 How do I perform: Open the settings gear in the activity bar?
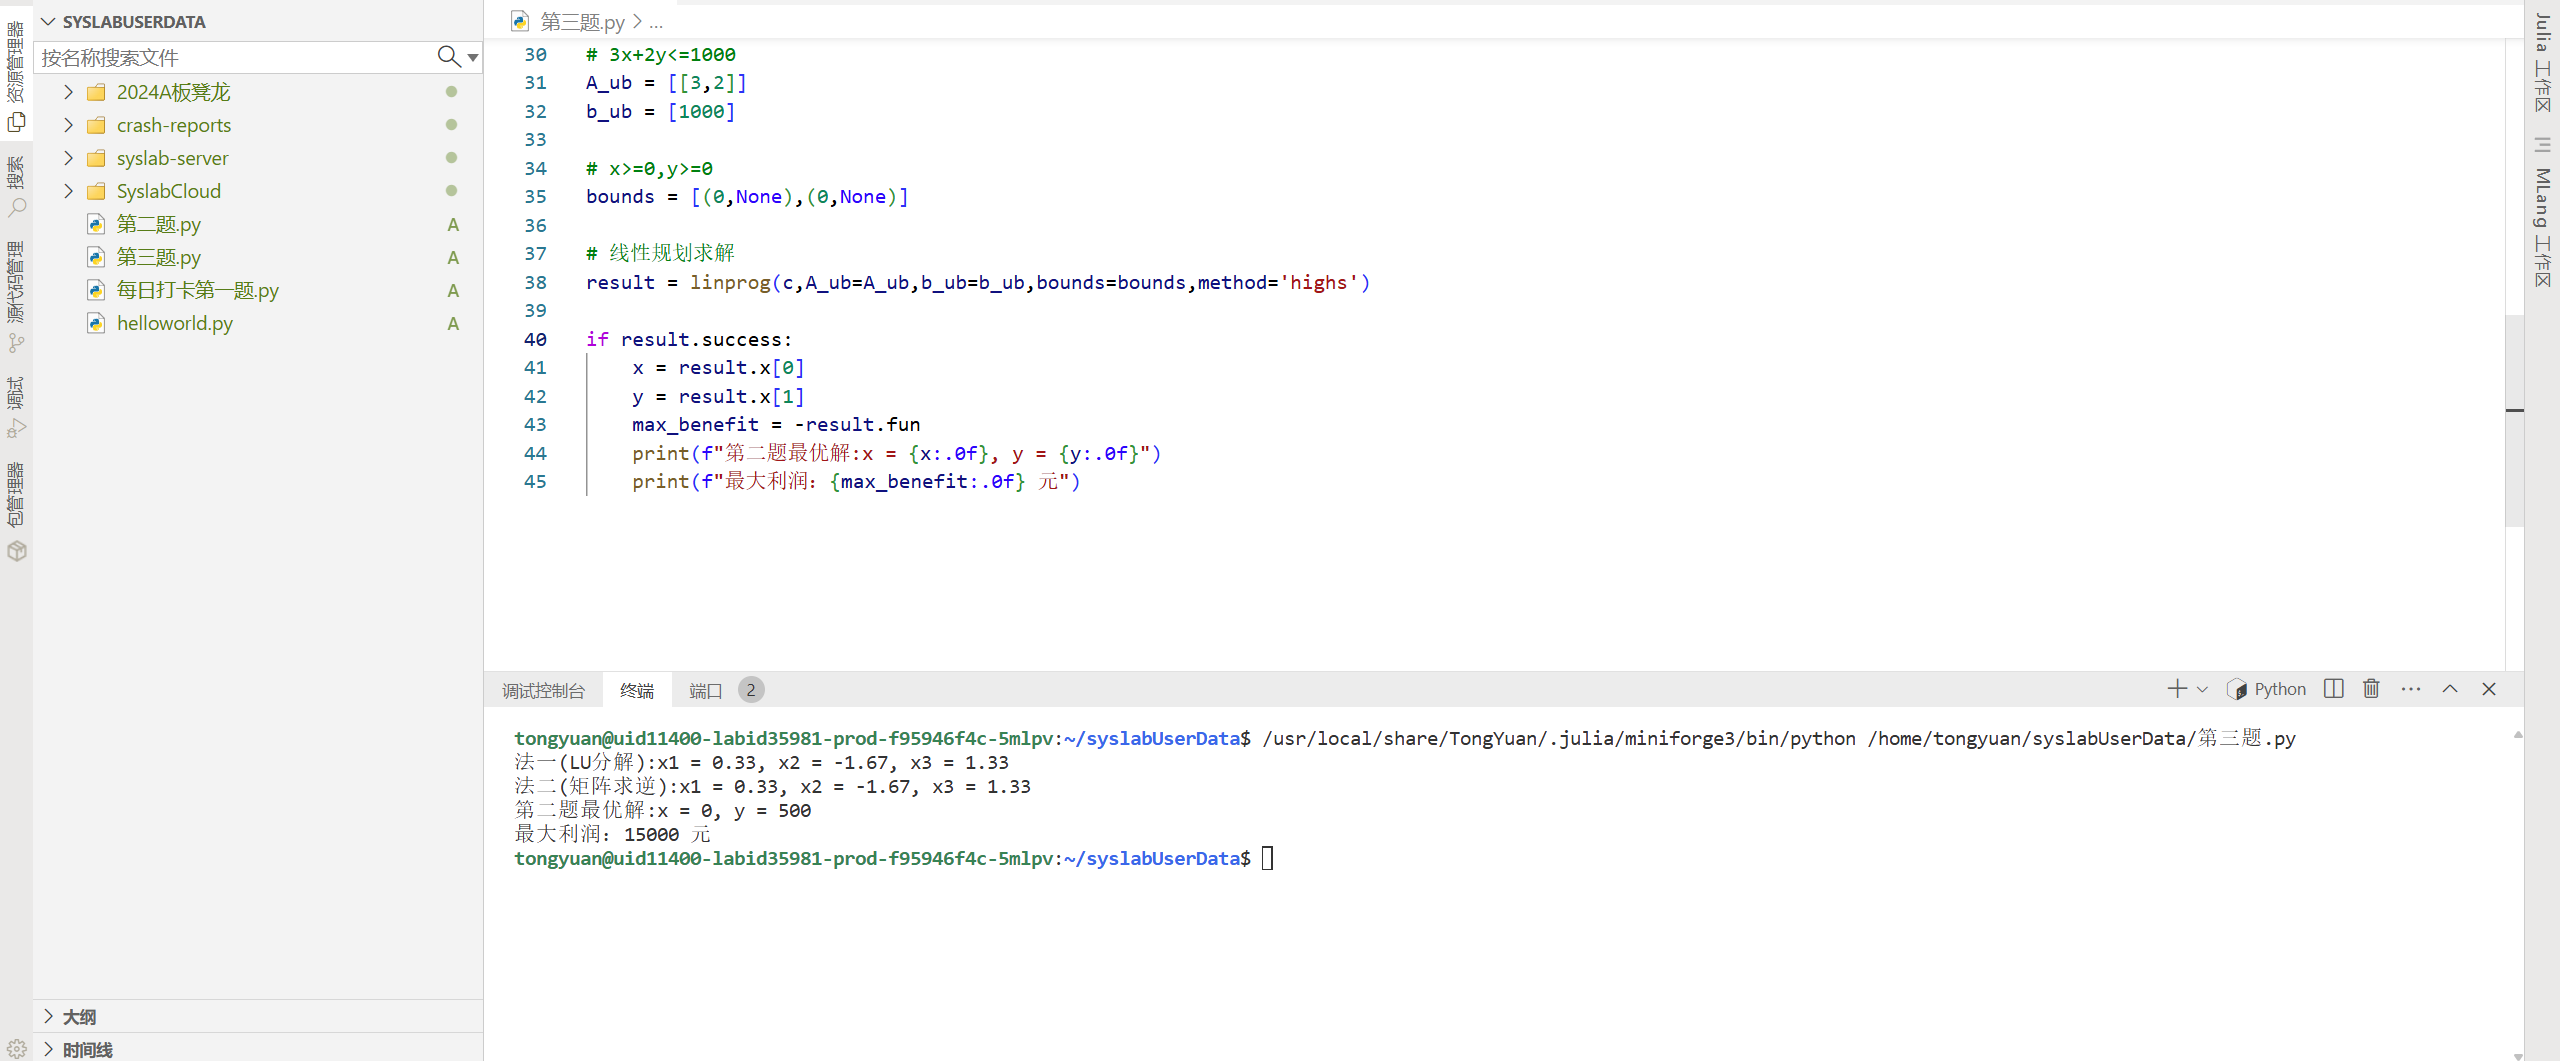pyautogui.click(x=16, y=1049)
